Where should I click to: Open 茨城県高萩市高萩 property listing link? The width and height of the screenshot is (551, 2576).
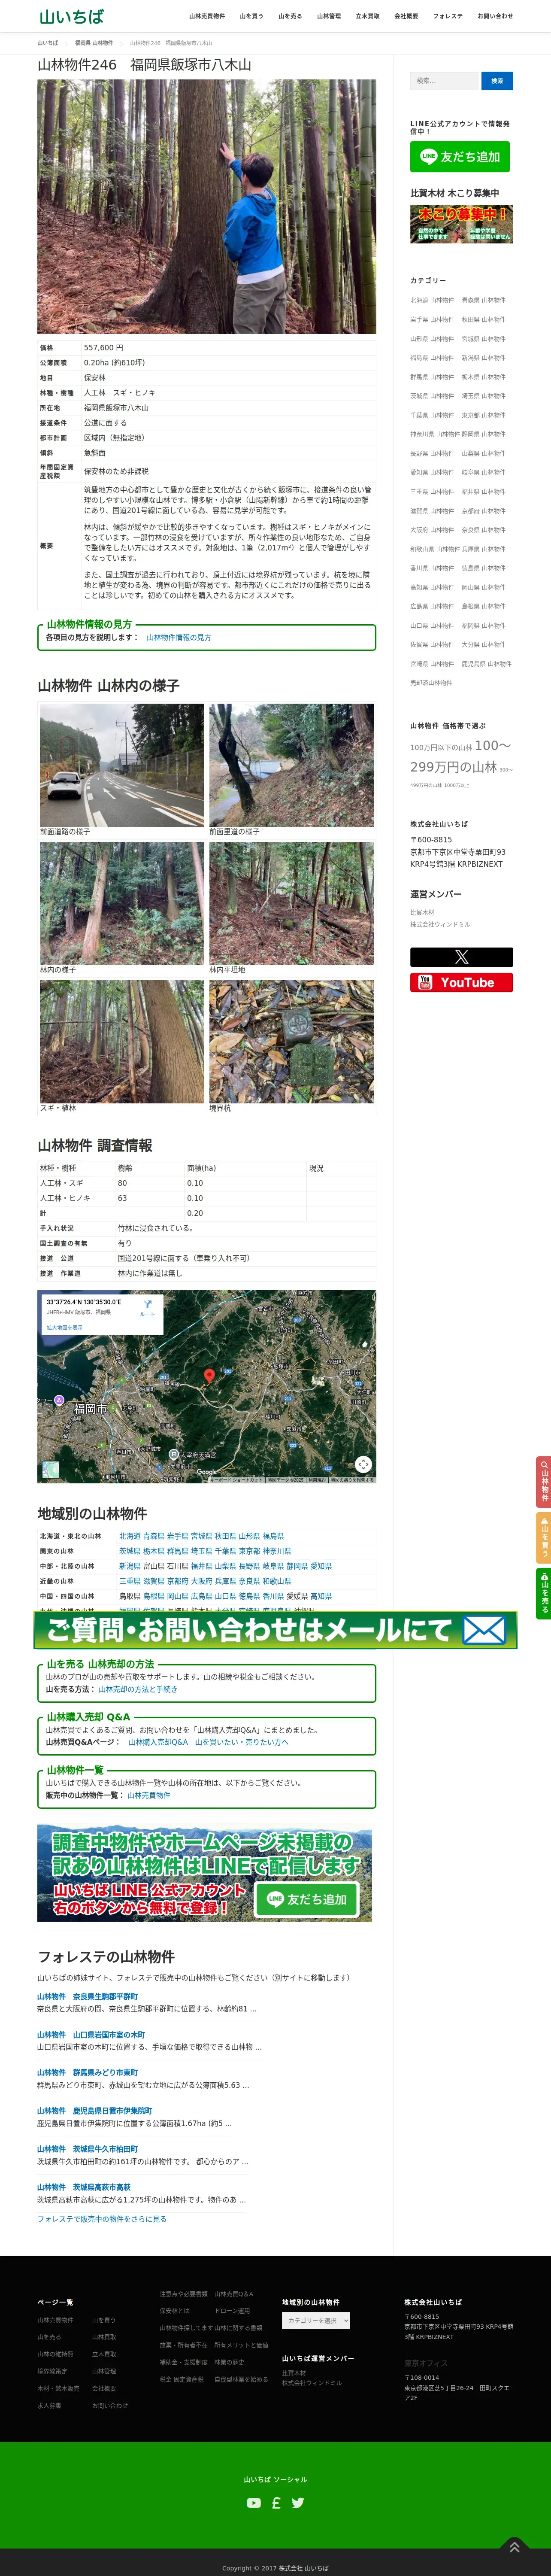[84, 2187]
